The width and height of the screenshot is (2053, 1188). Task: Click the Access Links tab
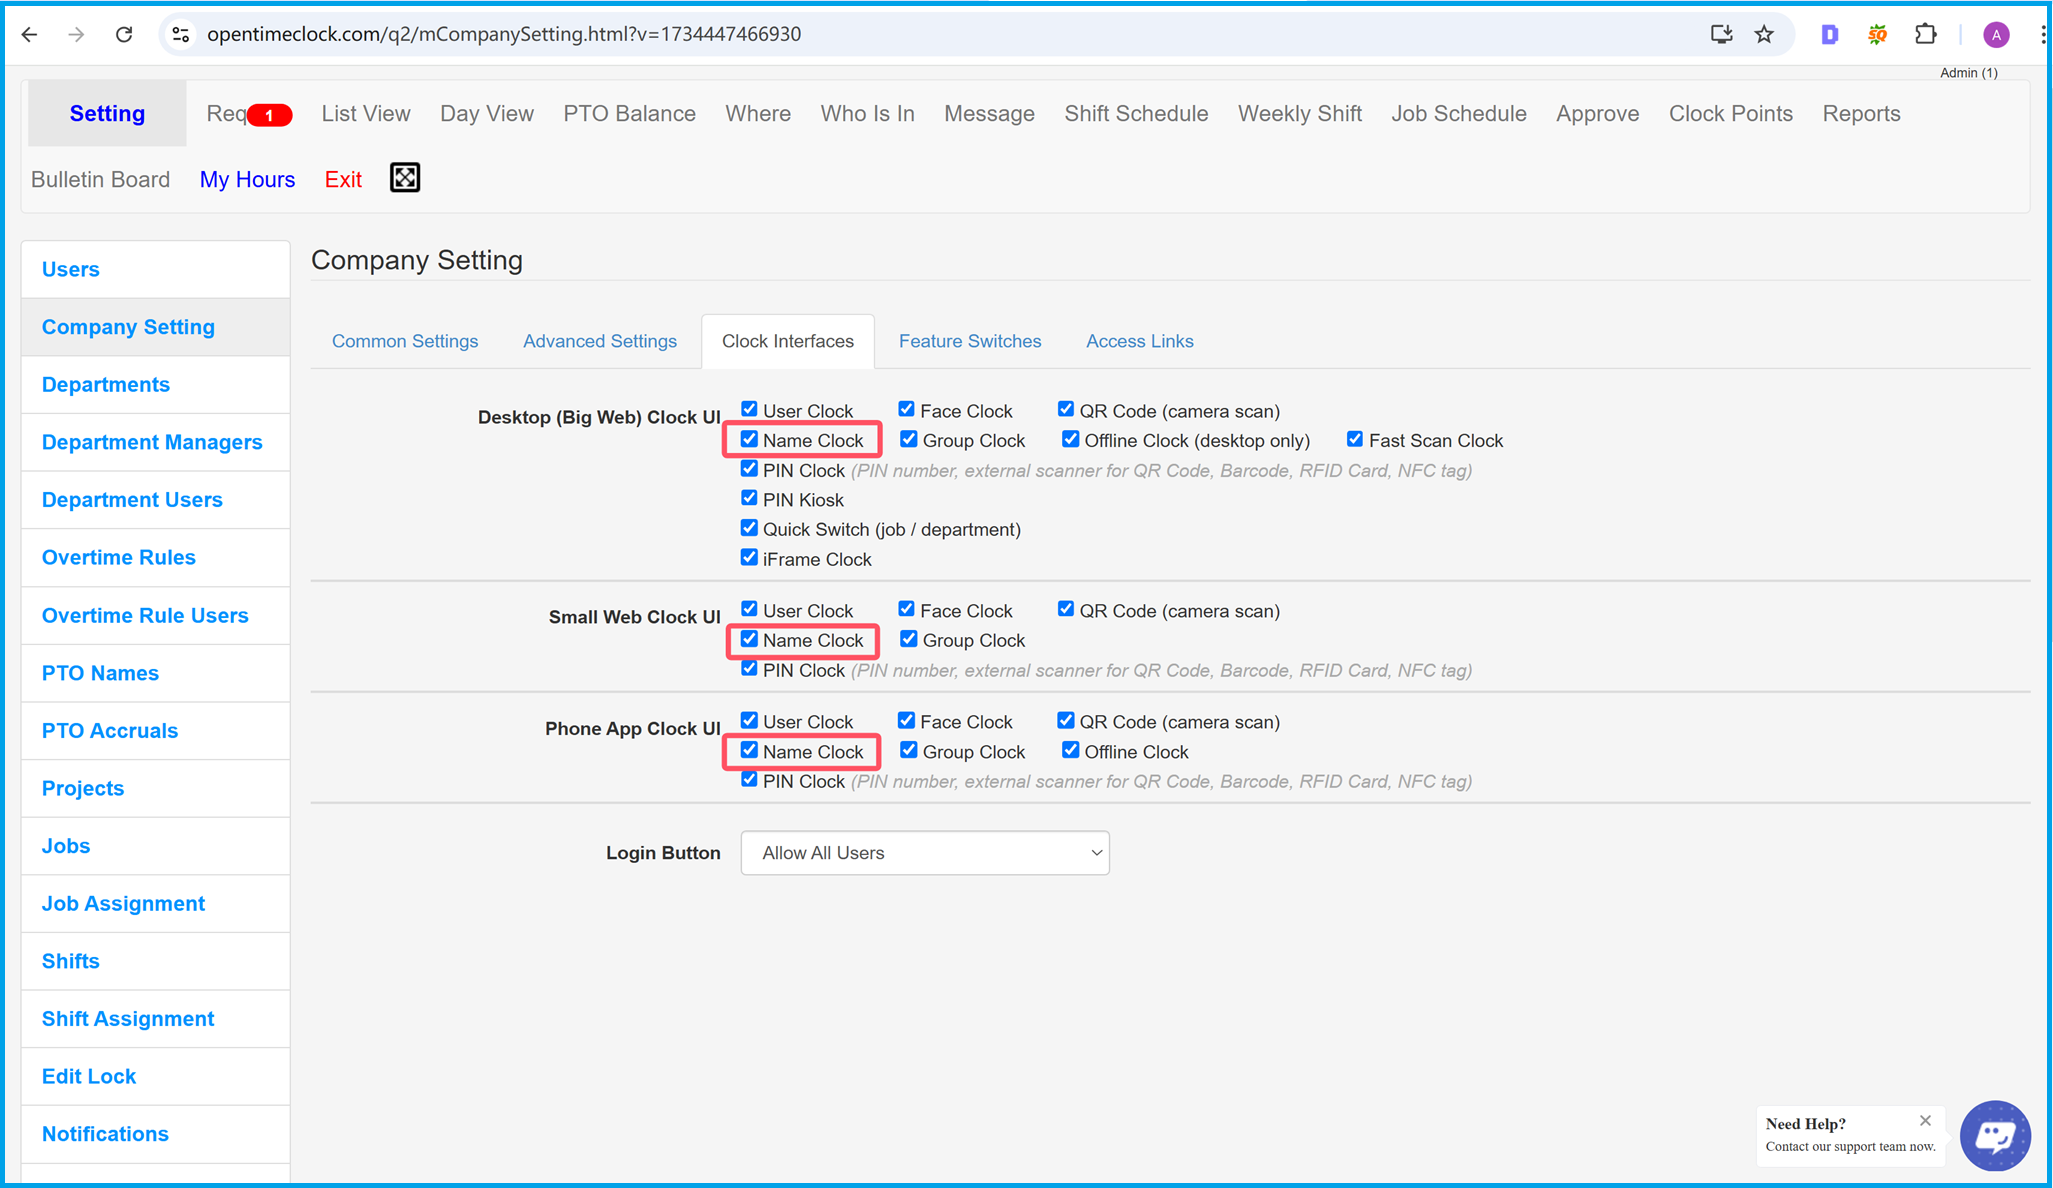1141,341
